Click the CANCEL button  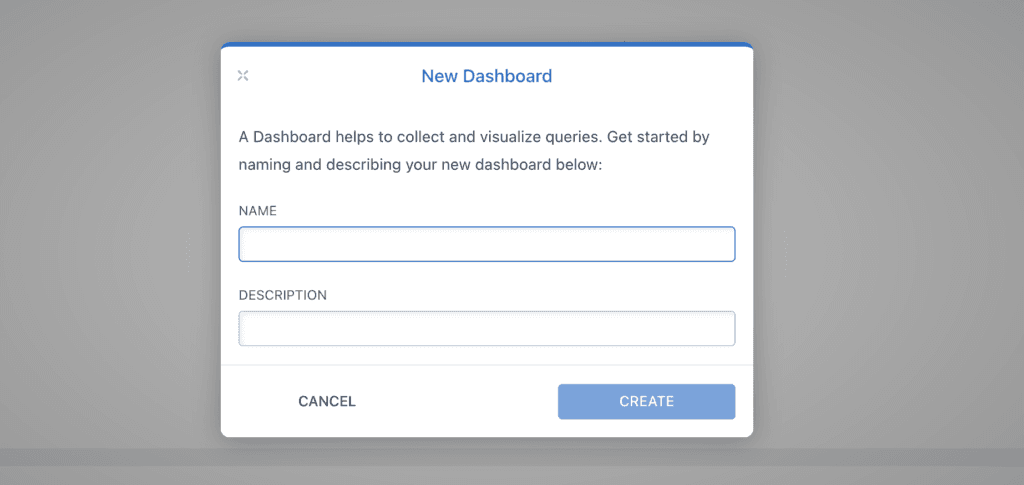click(x=327, y=401)
